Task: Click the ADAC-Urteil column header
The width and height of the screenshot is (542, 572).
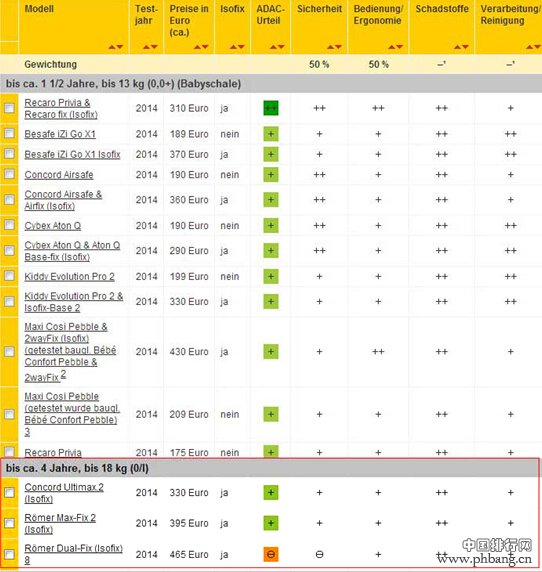Action: point(270,15)
